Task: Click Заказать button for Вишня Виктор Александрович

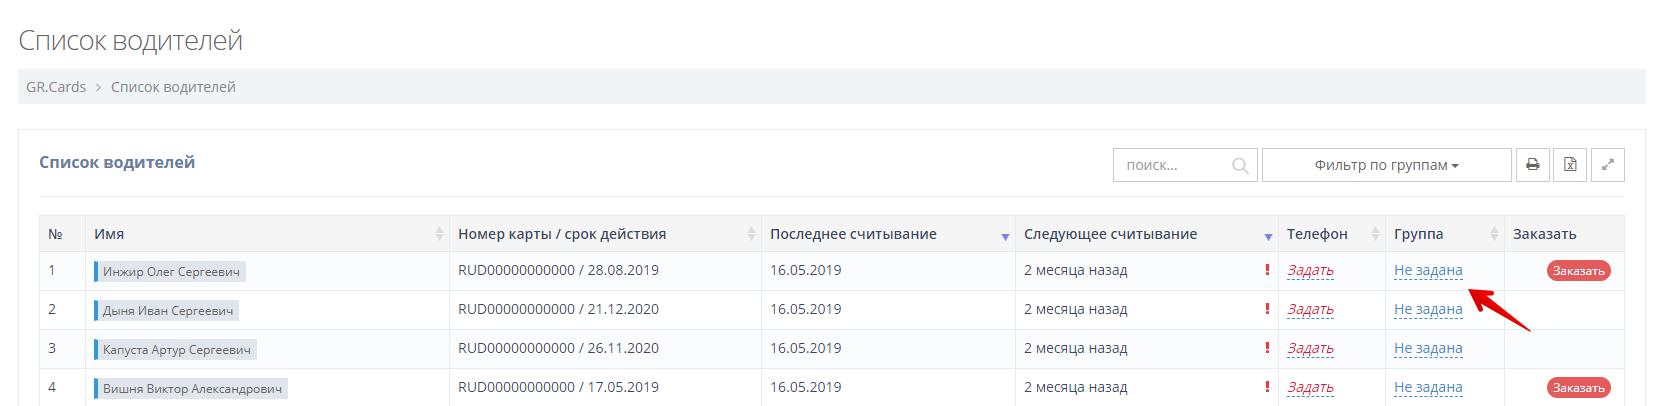Action: point(1578,388)
